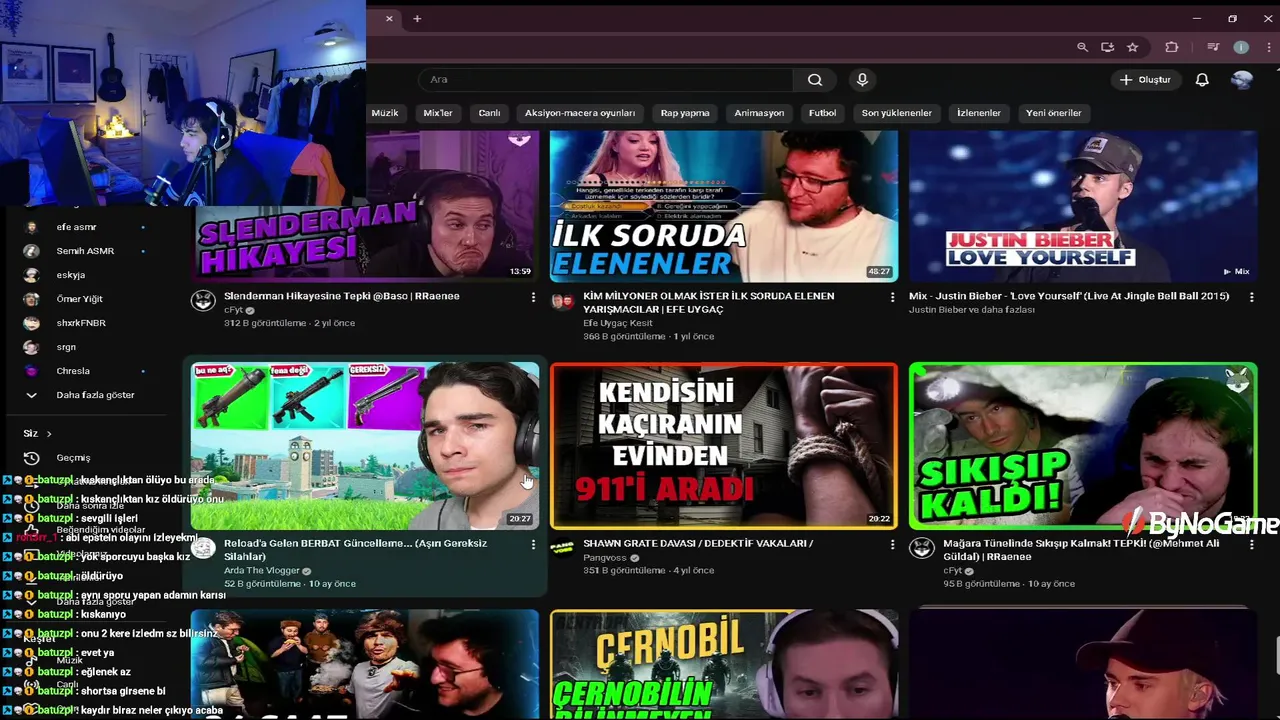This screenshot has width=1280, height=720.
Task: Expand the Siz section chevron
Action: coord(48,433)
